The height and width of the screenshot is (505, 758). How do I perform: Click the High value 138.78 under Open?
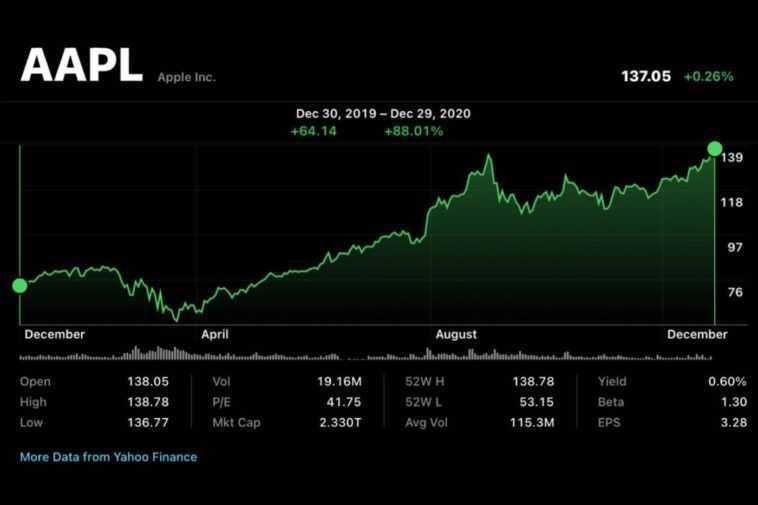148,402
